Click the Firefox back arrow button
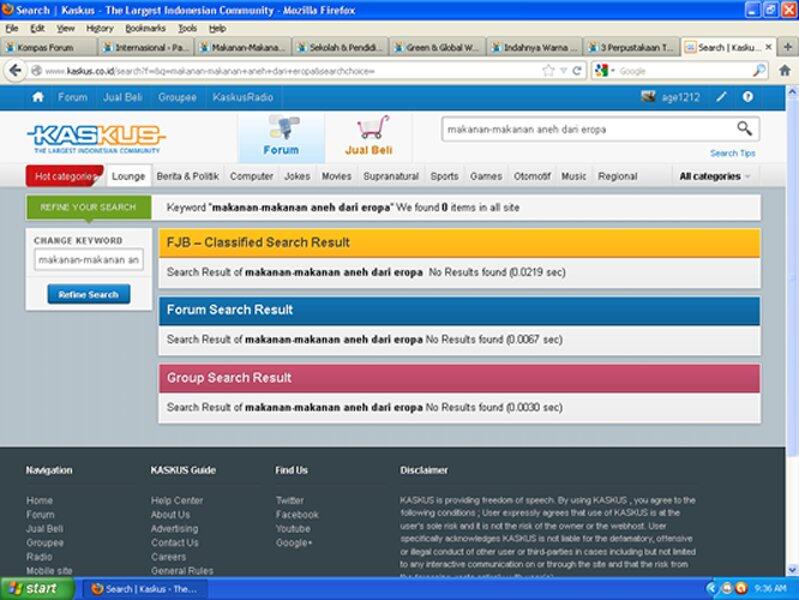 (x=15, y=70)
